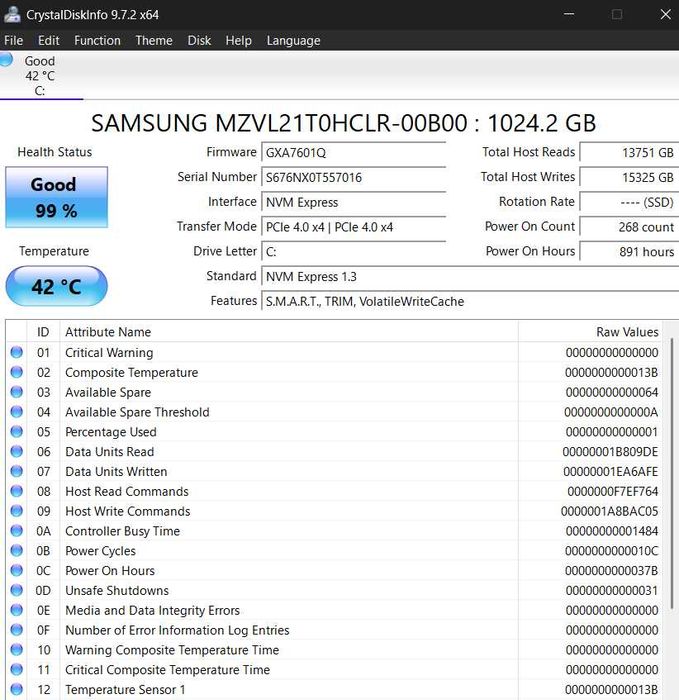679x700 pixels.
Task: Click the Attribute Name column header
Action: click(x=289, y=332)
